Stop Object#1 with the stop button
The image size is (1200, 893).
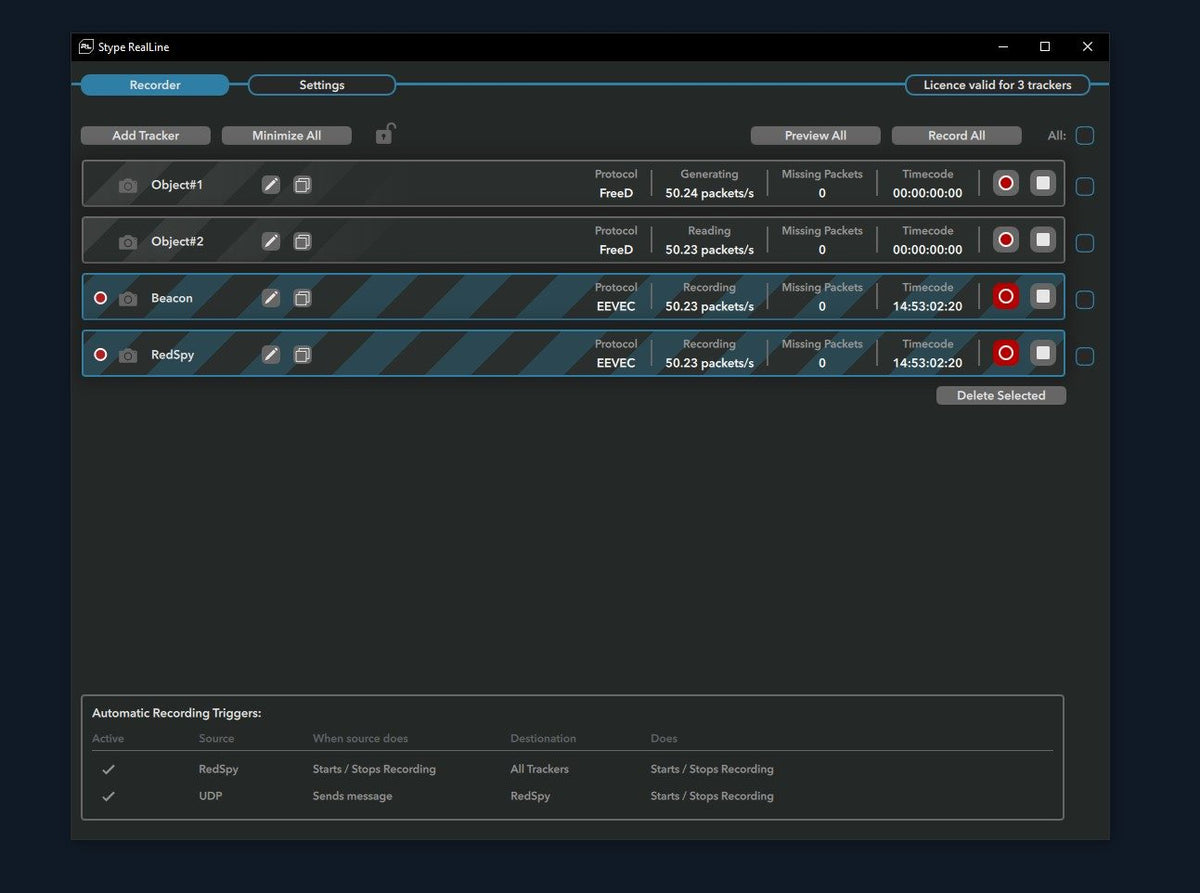(x=1043, y=183)
